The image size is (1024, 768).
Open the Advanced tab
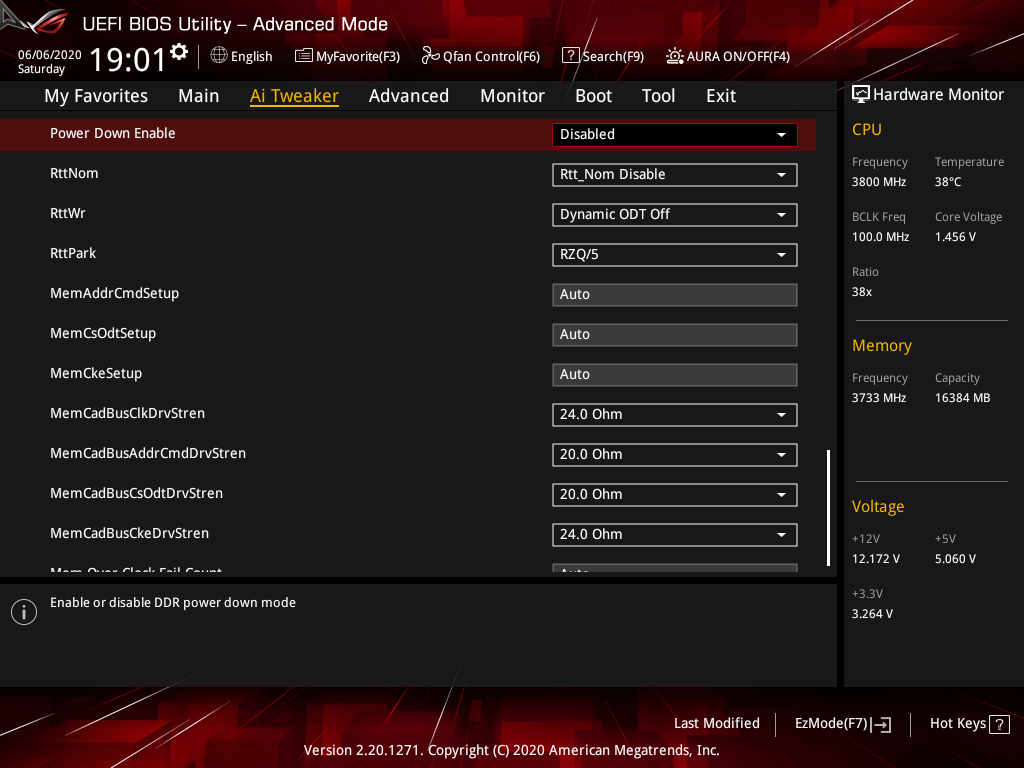coord(409,96)
